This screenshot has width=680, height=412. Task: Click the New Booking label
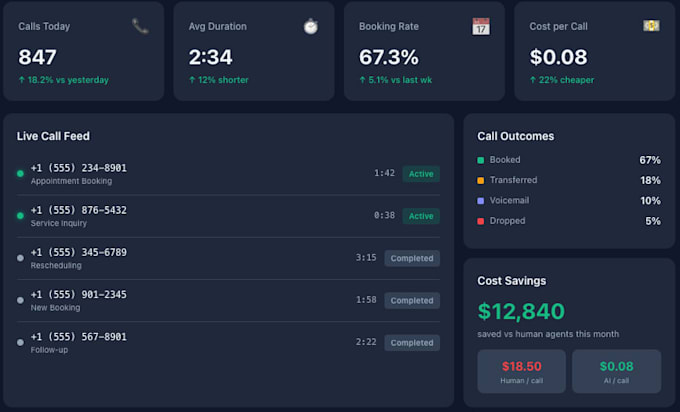55,307
